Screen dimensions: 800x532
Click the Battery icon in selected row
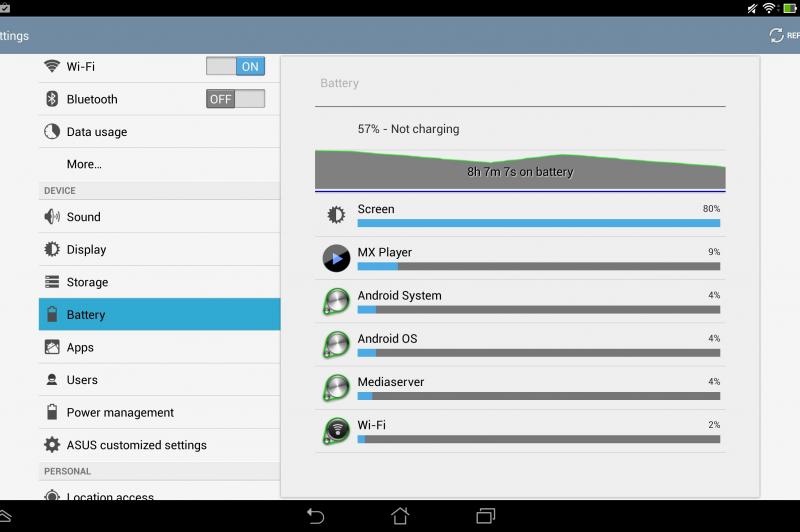point(52,314)
